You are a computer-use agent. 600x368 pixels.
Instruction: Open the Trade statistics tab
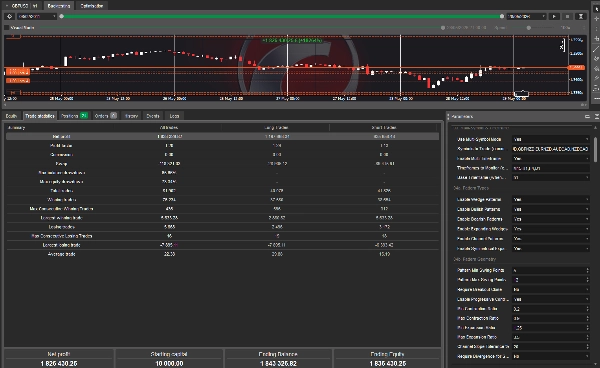[40, 116]
